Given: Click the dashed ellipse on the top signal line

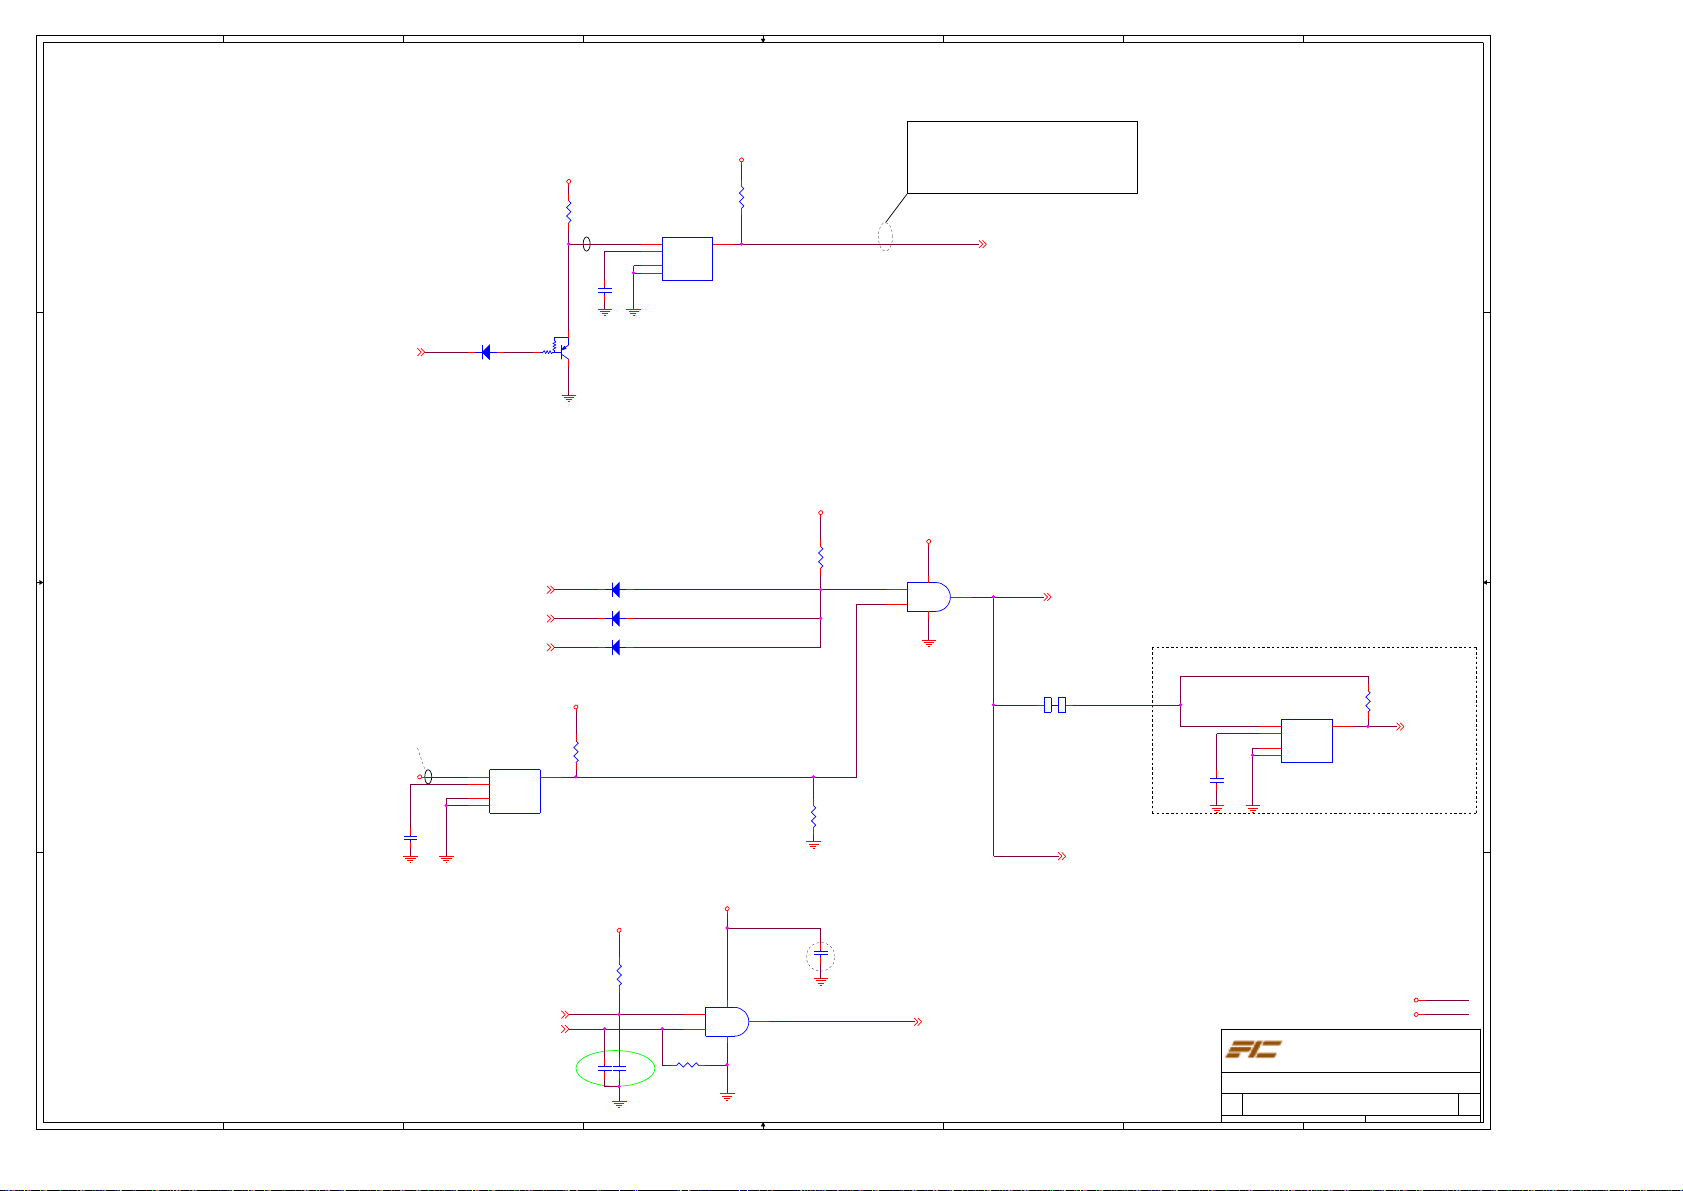Looking at the screenshot, I should click(885, 237).
